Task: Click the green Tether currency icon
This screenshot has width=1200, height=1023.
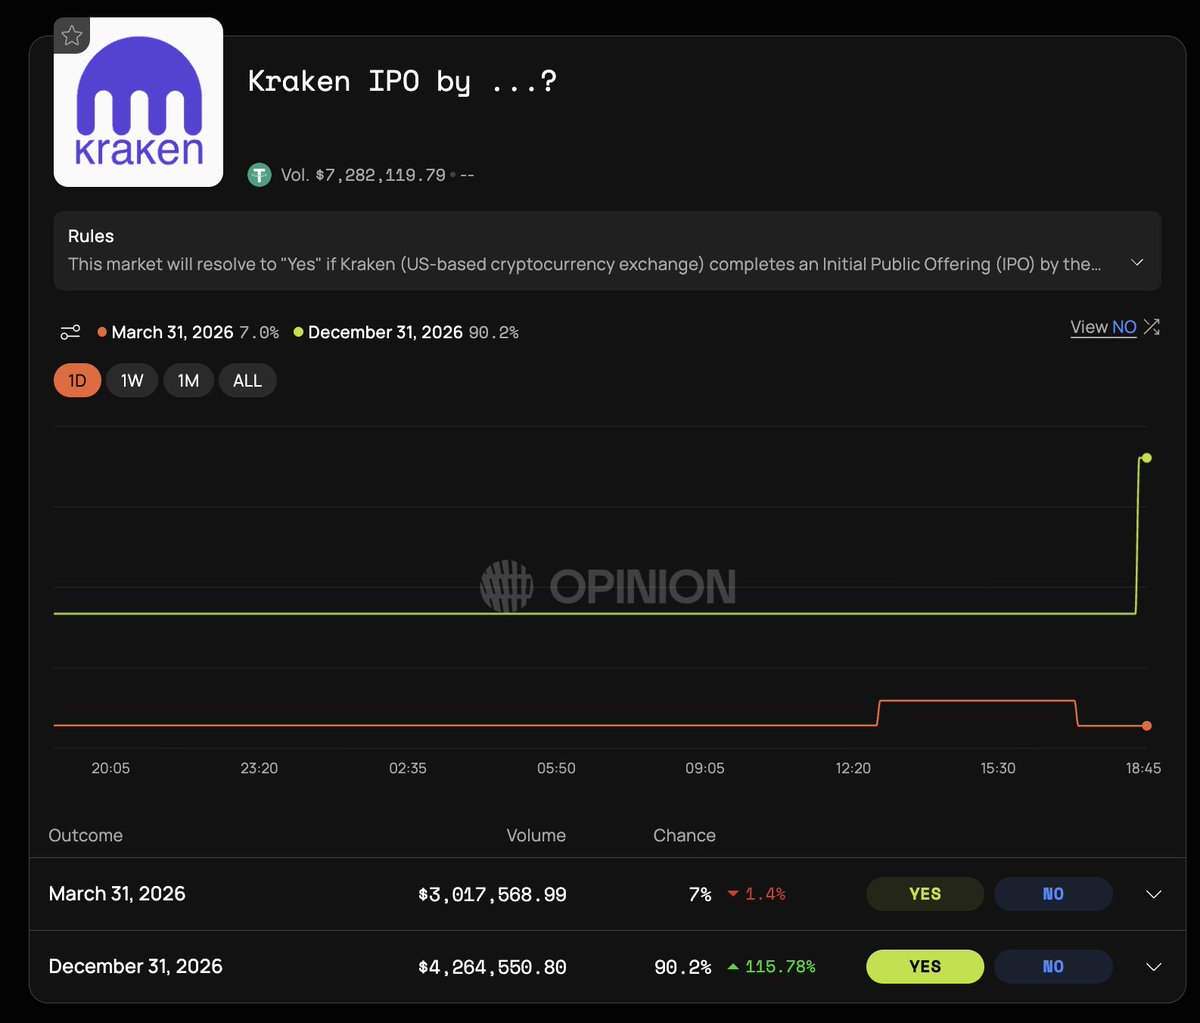Action: (260, 175)
